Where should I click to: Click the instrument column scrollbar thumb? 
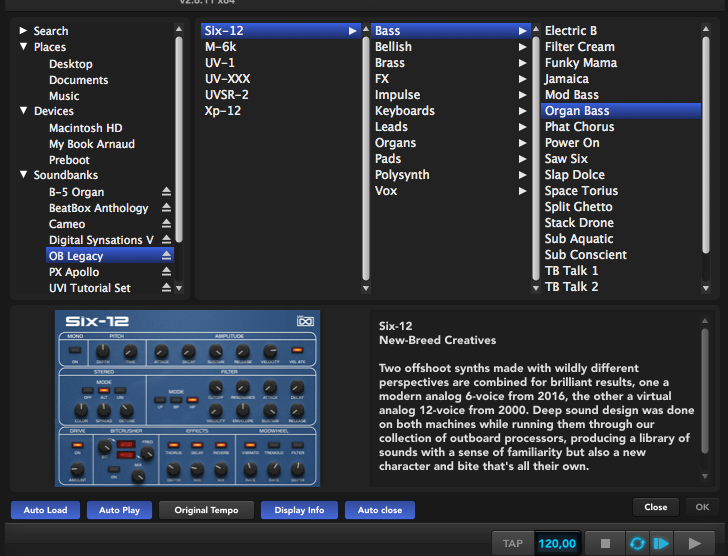(x=365, y=158)
